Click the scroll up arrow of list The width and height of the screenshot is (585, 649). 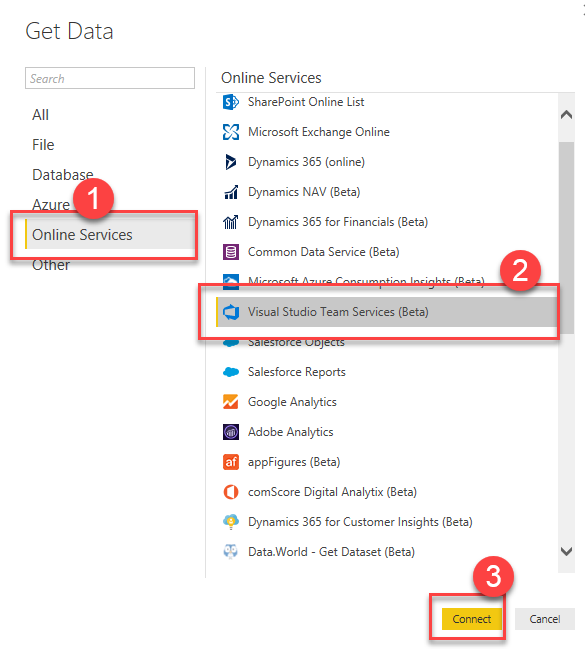(x=566, y=115)
